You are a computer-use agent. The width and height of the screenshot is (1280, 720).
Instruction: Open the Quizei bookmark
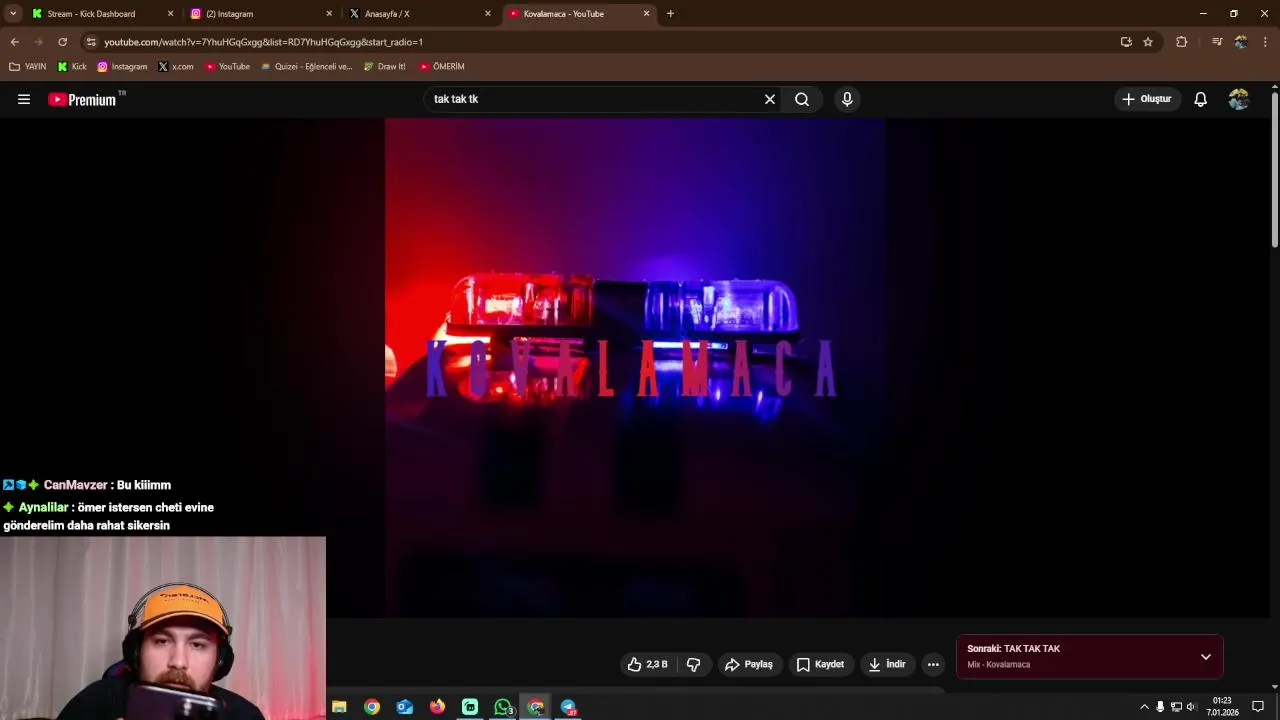306,67
